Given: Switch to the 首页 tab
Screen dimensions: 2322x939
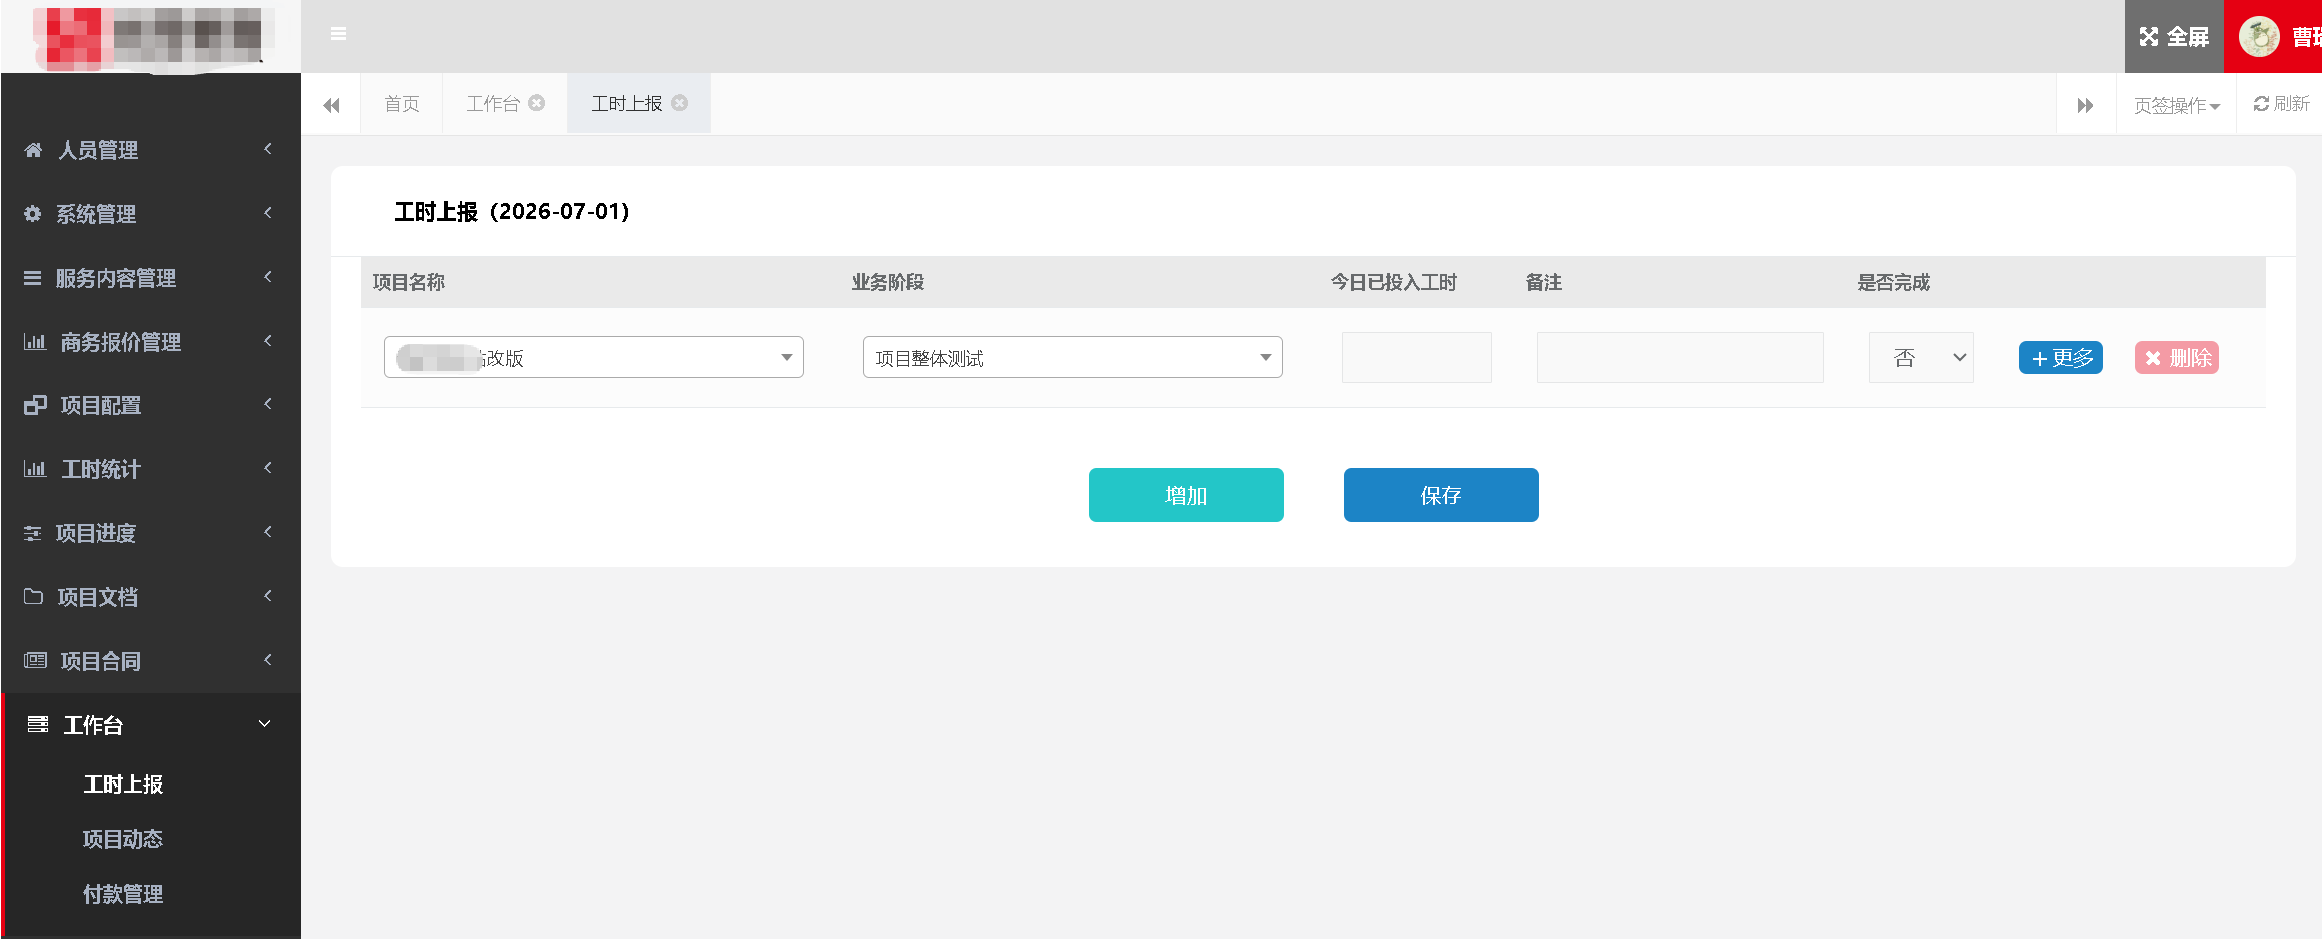Looking at the screenshot, I should (x=402, y=104).
